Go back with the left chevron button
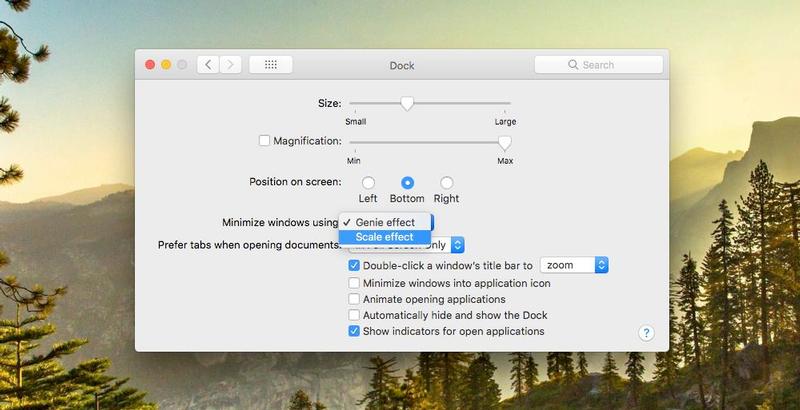 (208, 65)
